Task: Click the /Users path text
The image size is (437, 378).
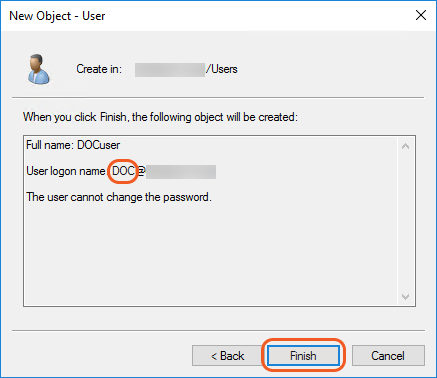Action: point(222,69)
